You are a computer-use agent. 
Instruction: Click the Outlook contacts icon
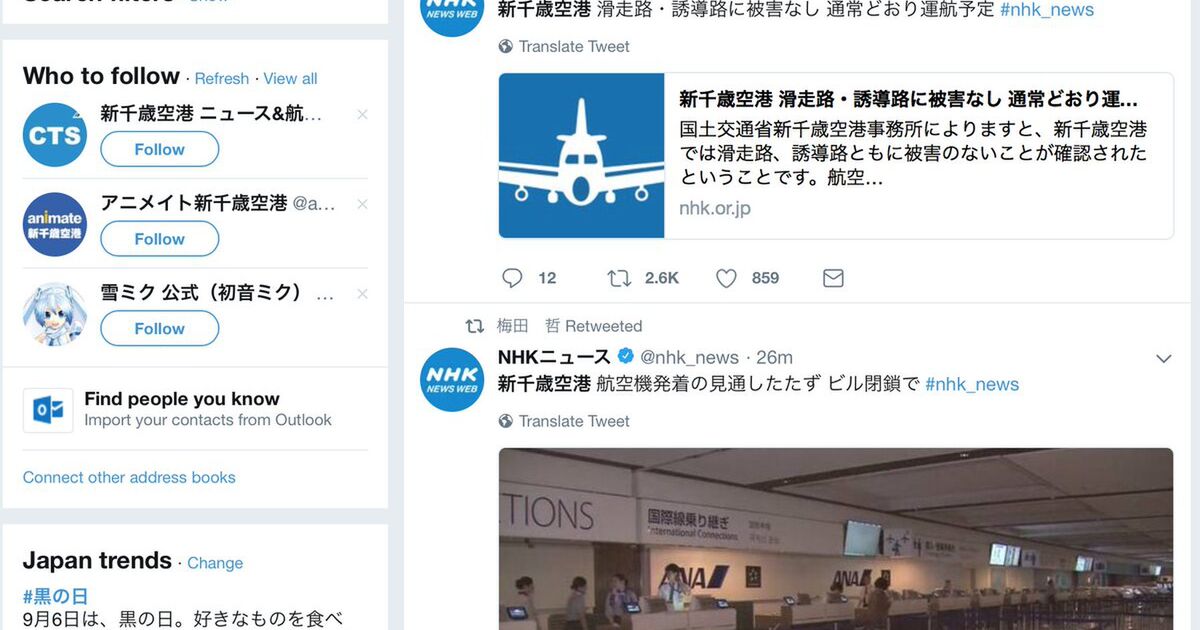click(48, 410)
